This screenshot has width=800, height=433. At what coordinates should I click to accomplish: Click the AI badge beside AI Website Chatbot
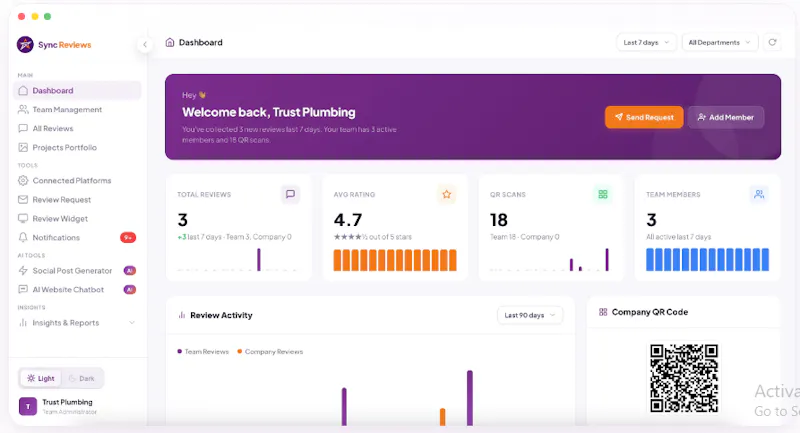(x=130, y=289)
